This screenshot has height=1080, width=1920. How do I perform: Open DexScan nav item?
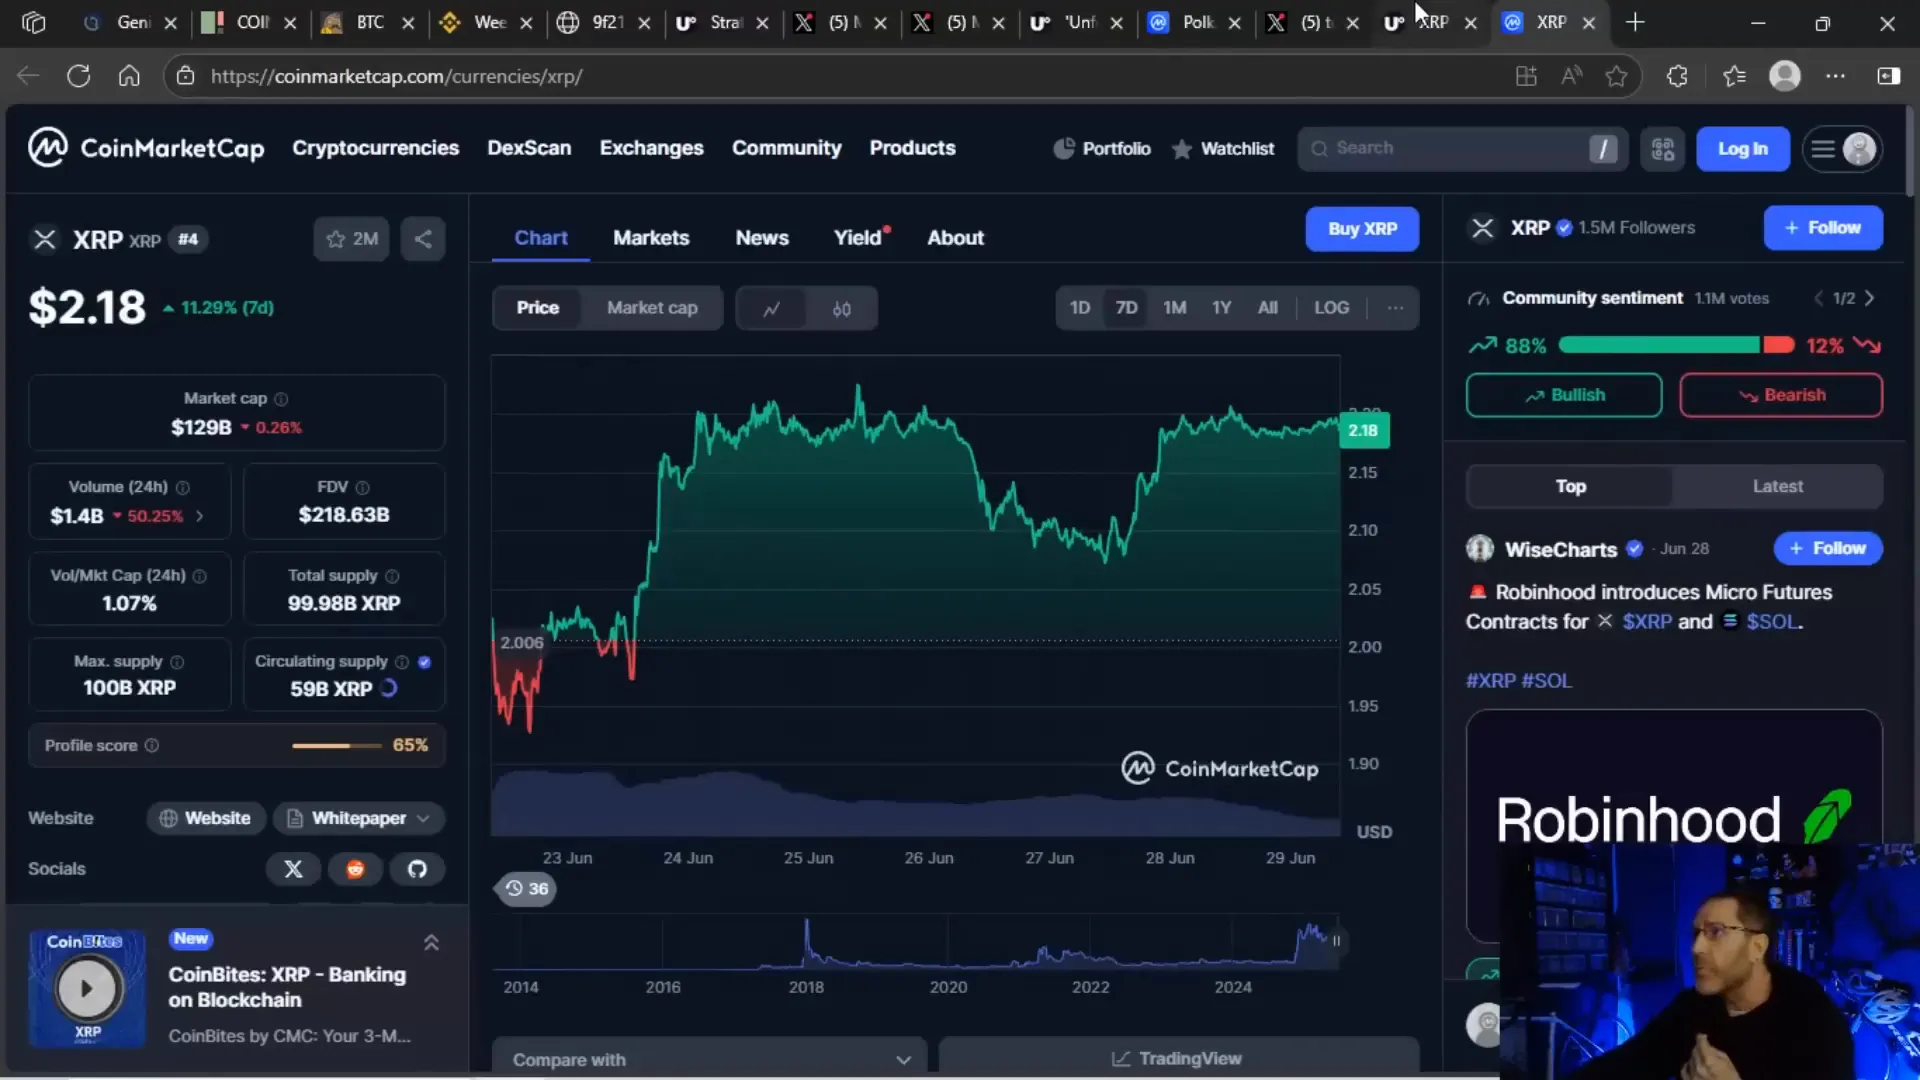[x=529, y=148]
